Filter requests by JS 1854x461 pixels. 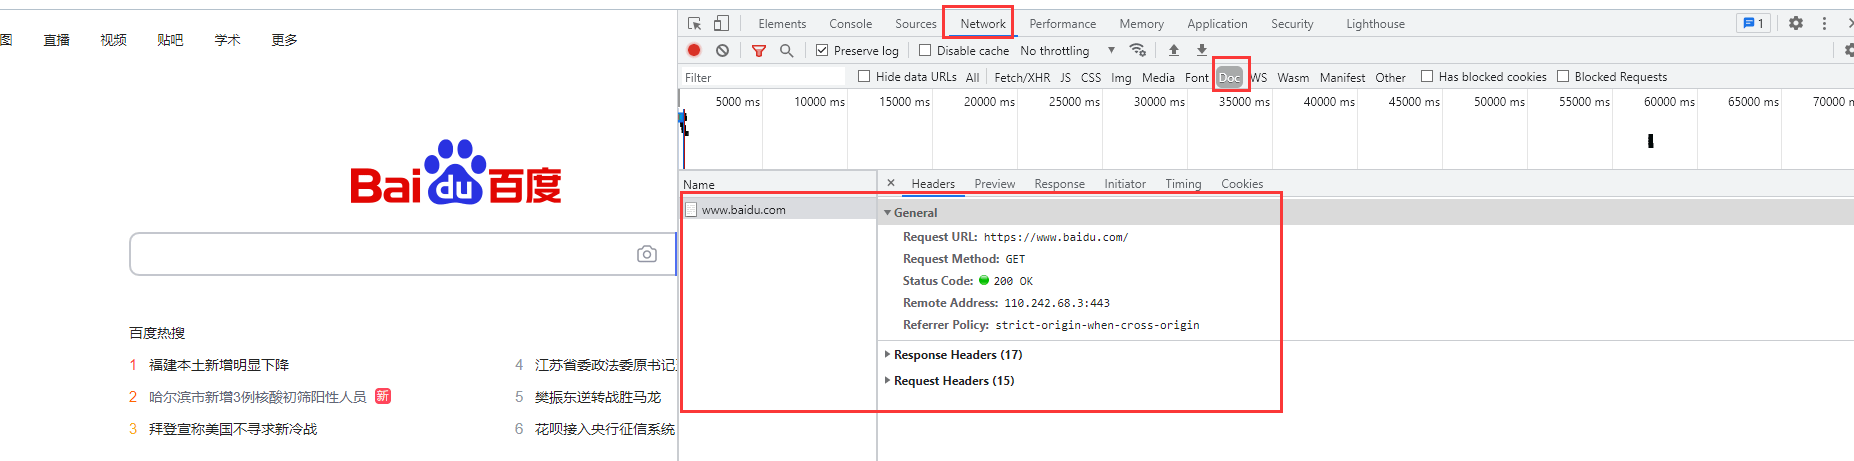point(1065,77)
